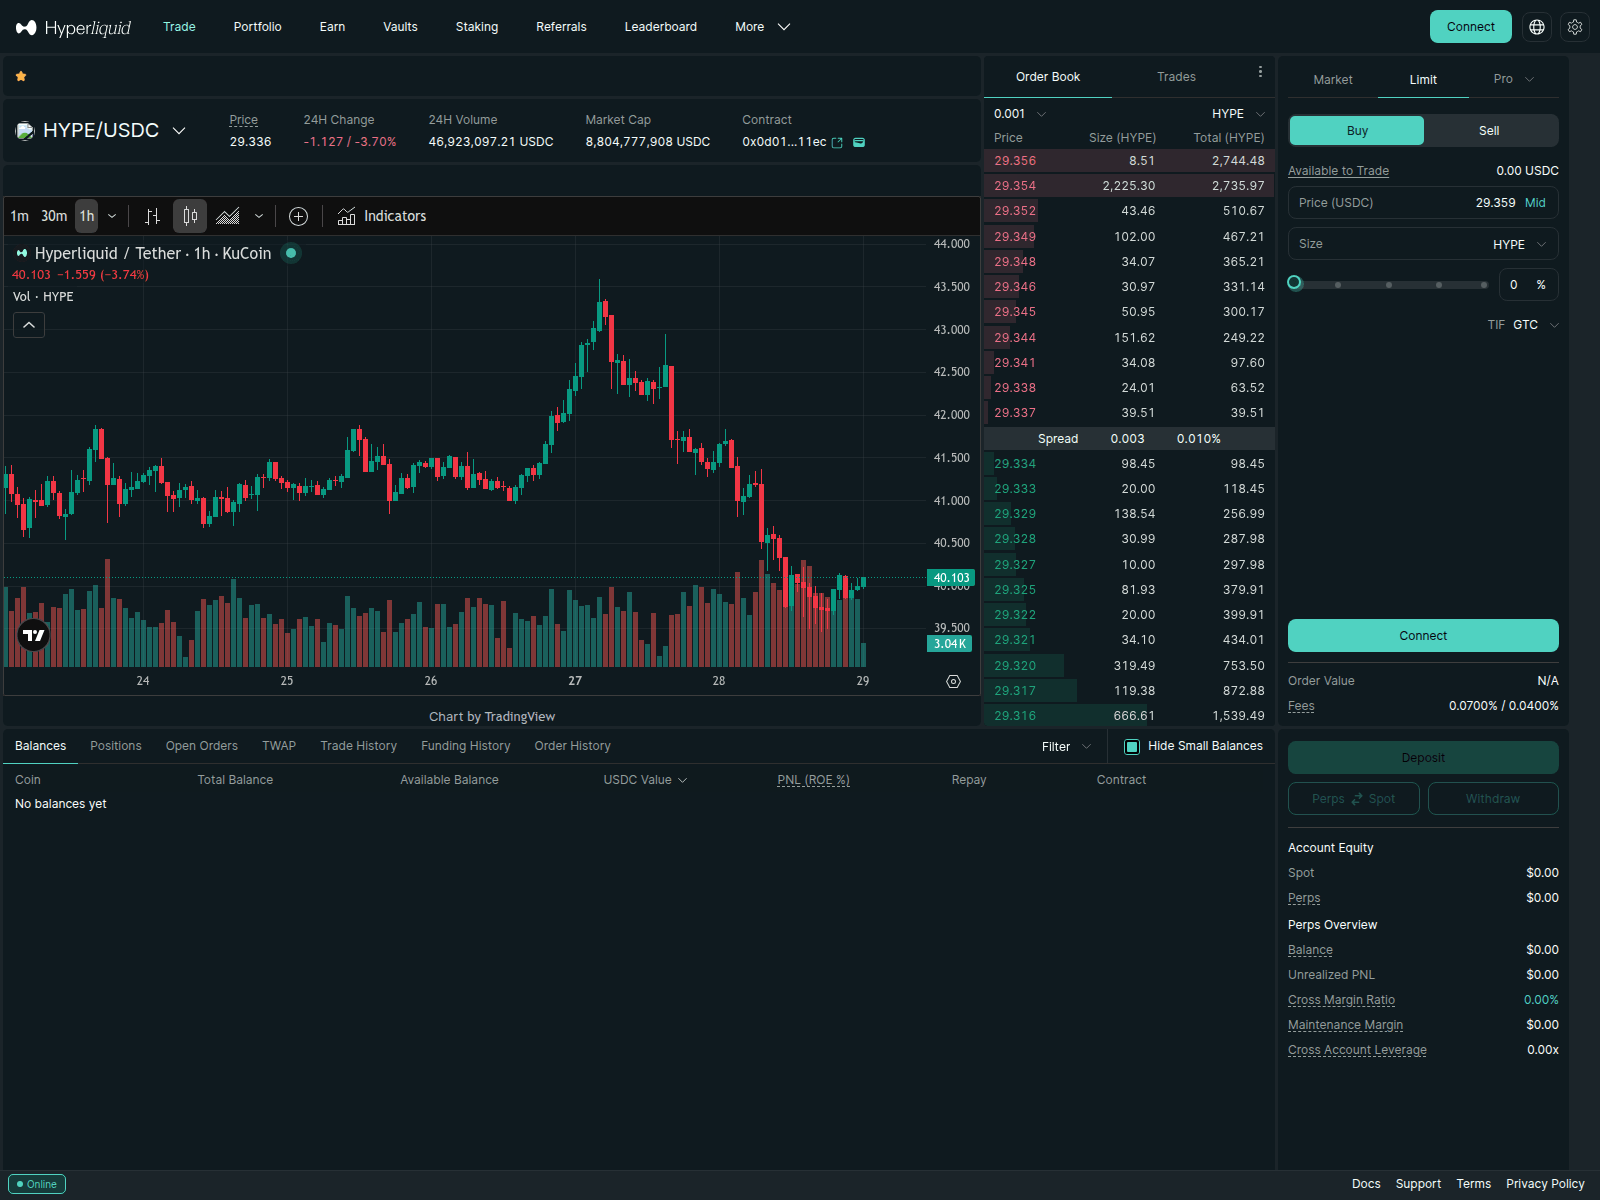
Task: Open order book three-dot options menu
Action: [1260, 72]
